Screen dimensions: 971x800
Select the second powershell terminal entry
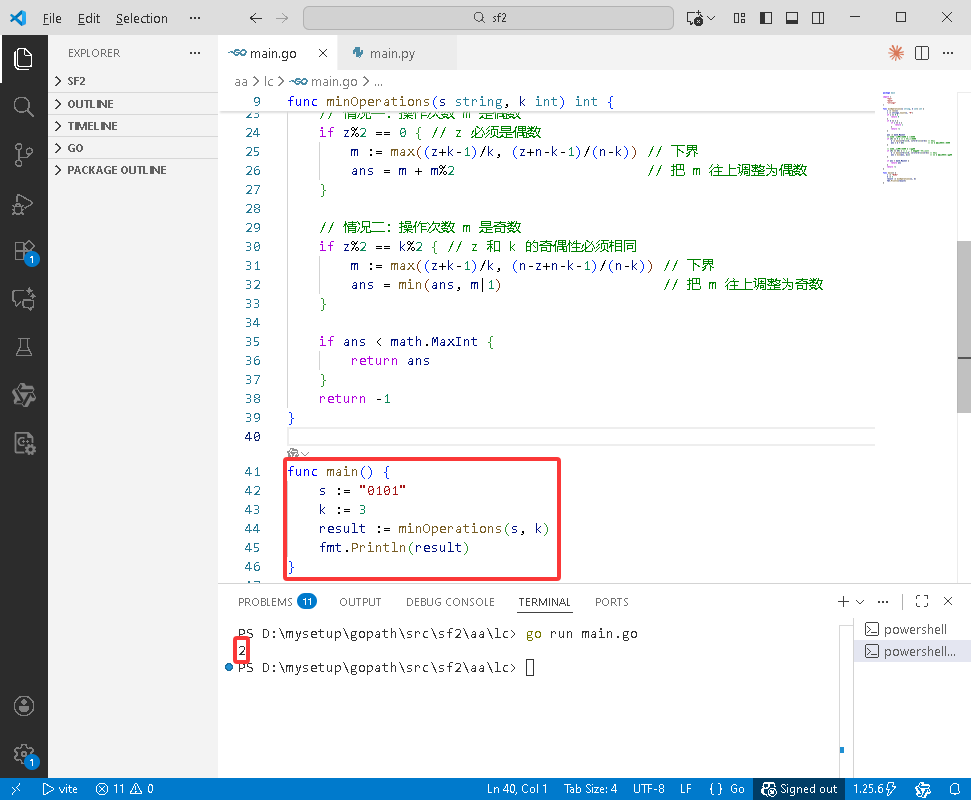coord(910,651)
